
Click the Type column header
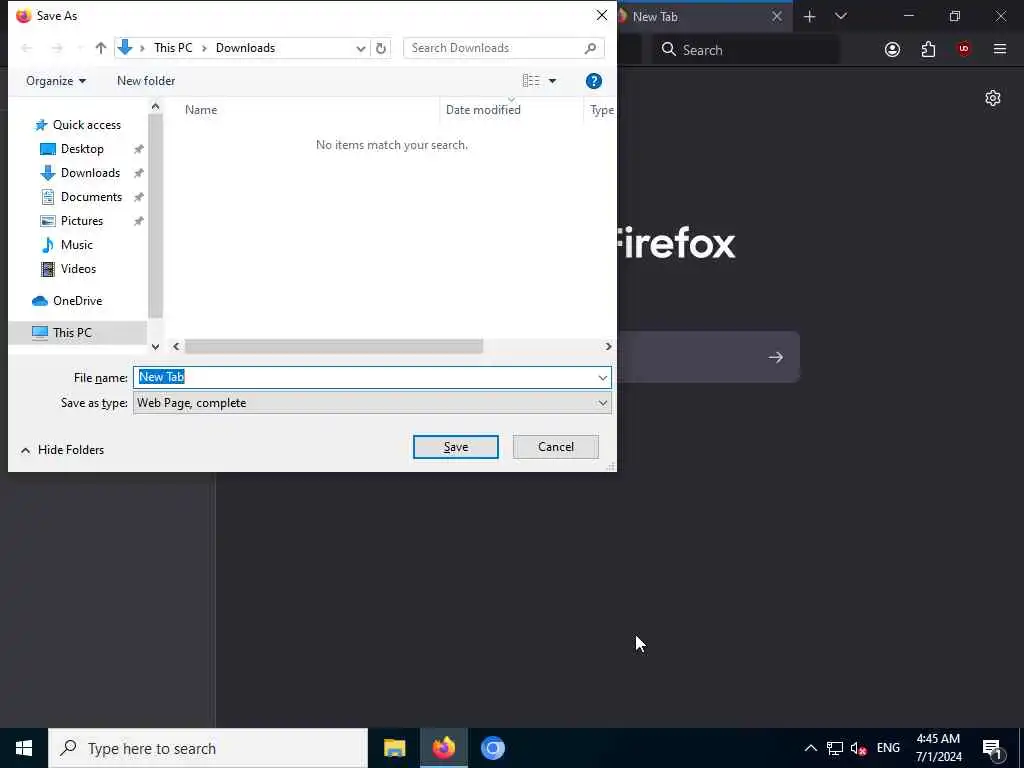[600, 110]
